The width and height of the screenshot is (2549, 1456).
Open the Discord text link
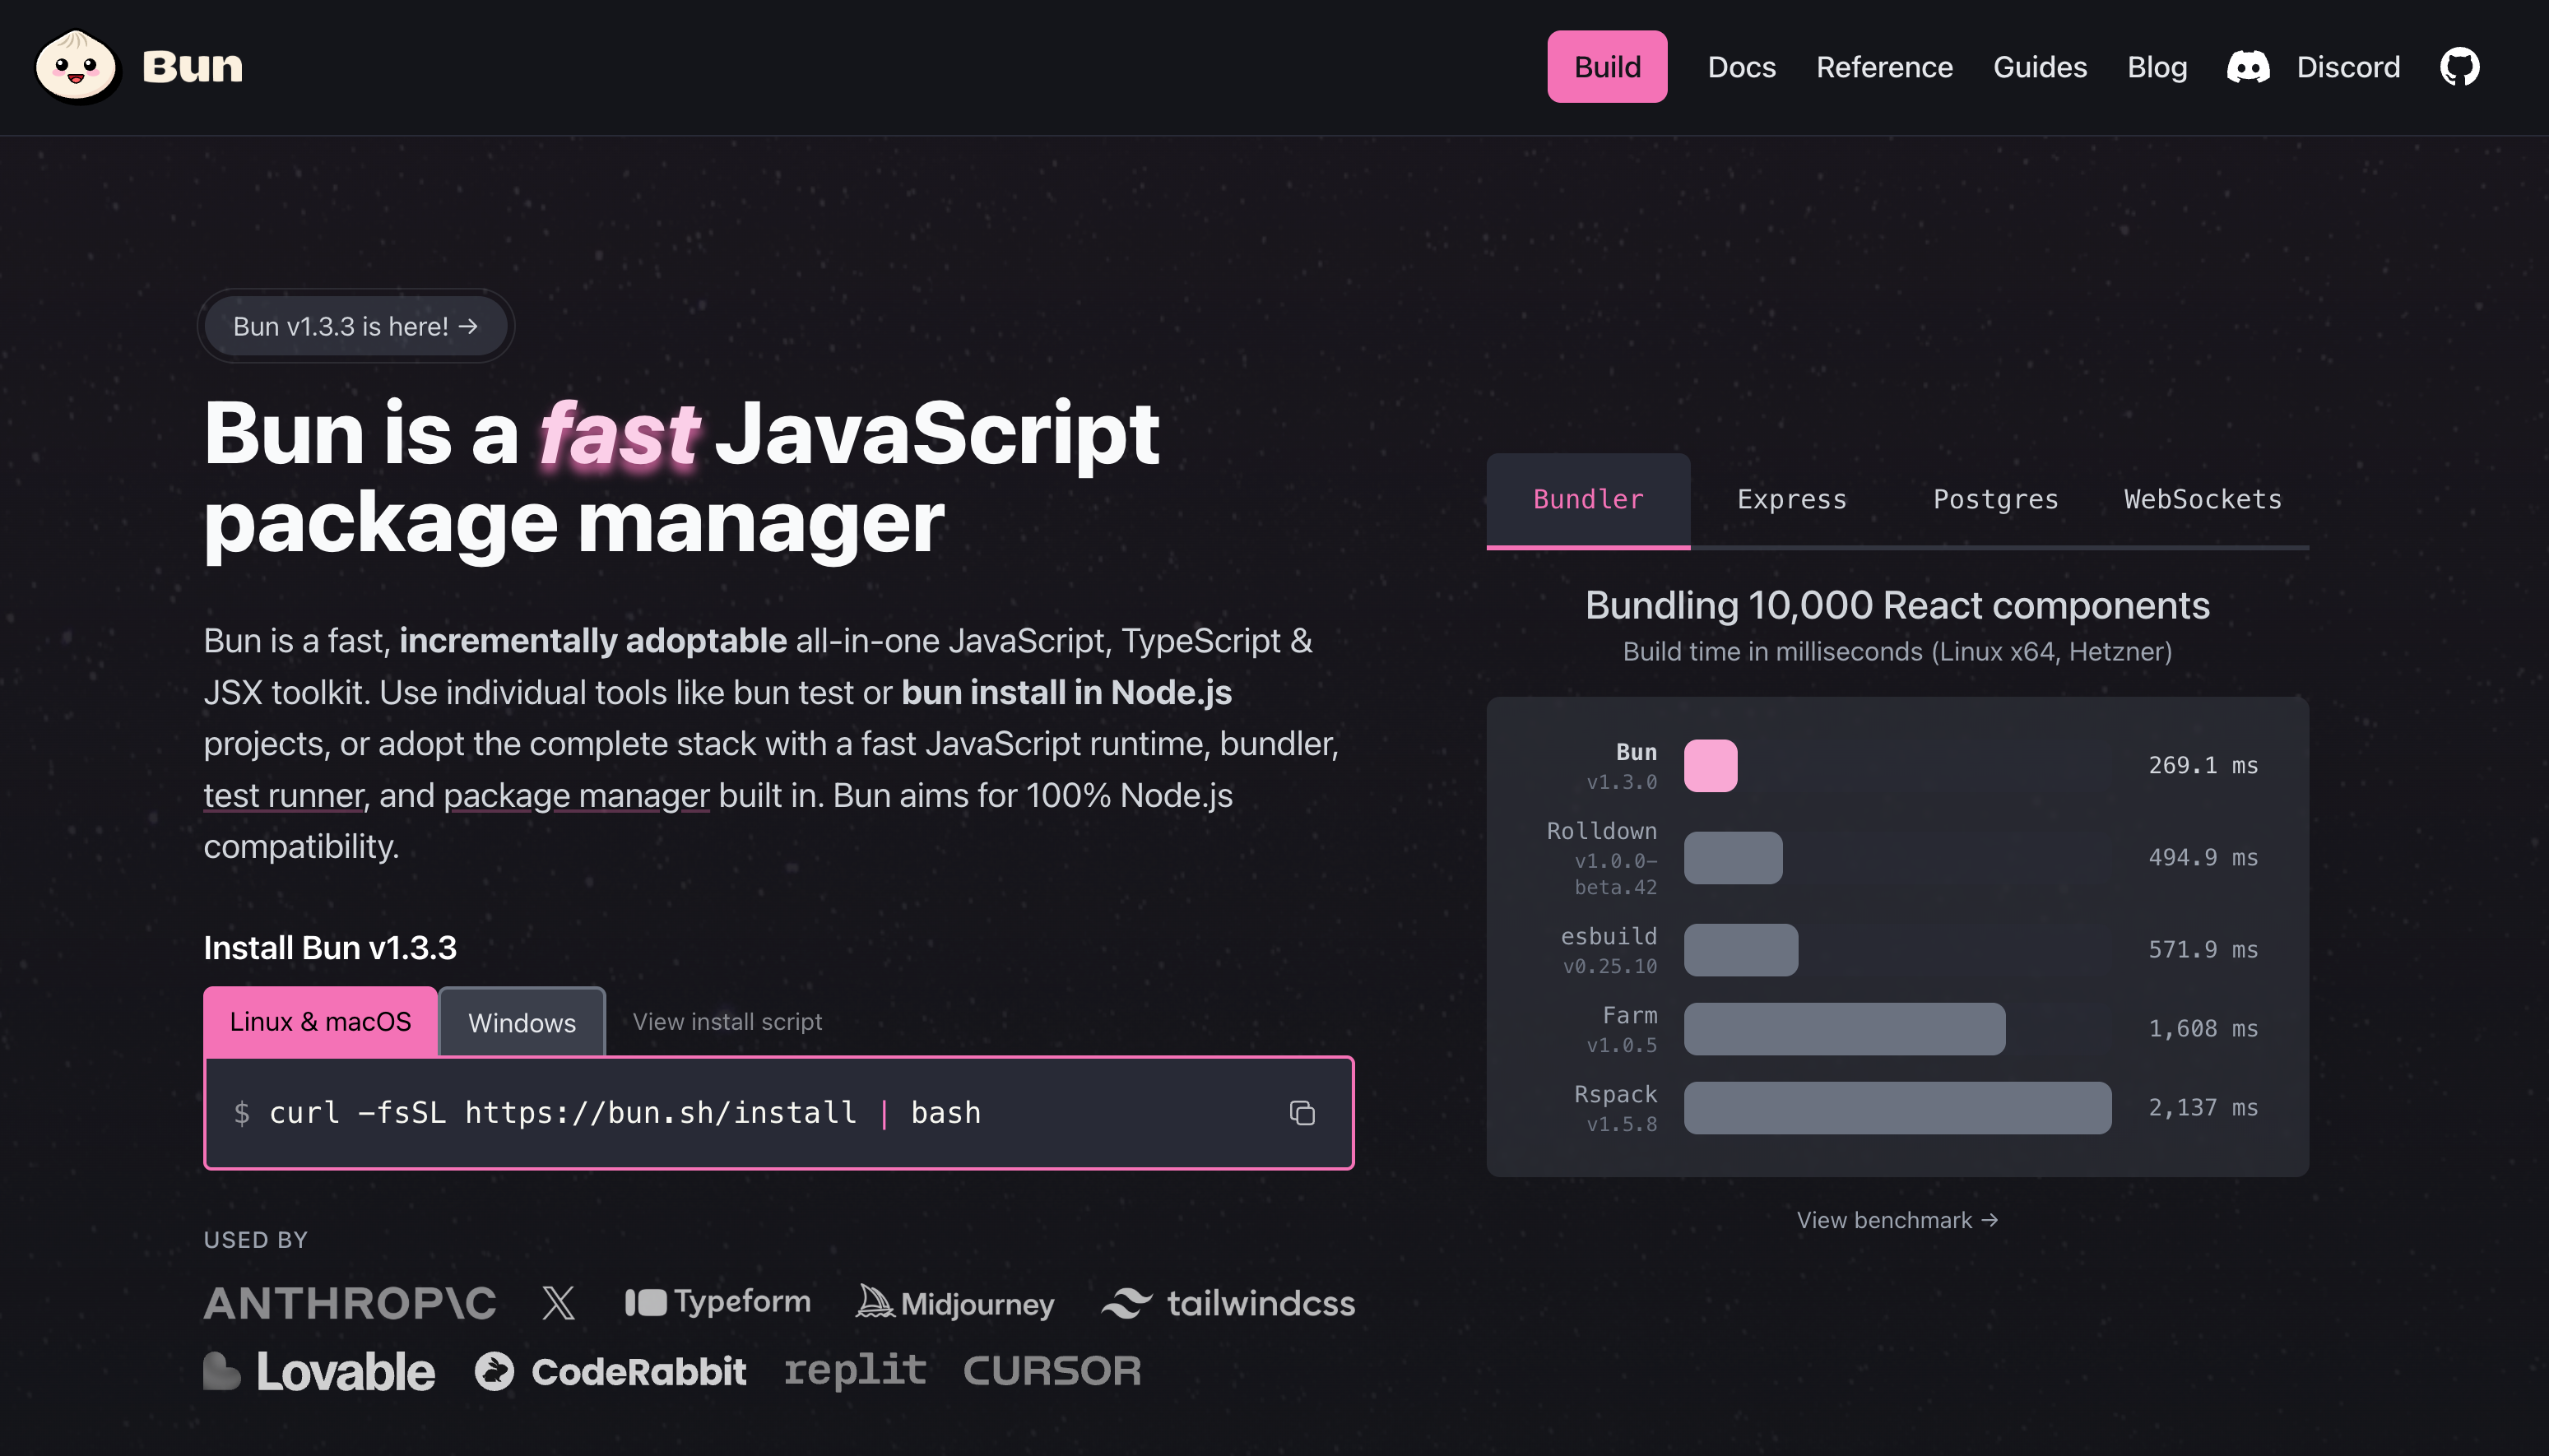point(2347,67)
